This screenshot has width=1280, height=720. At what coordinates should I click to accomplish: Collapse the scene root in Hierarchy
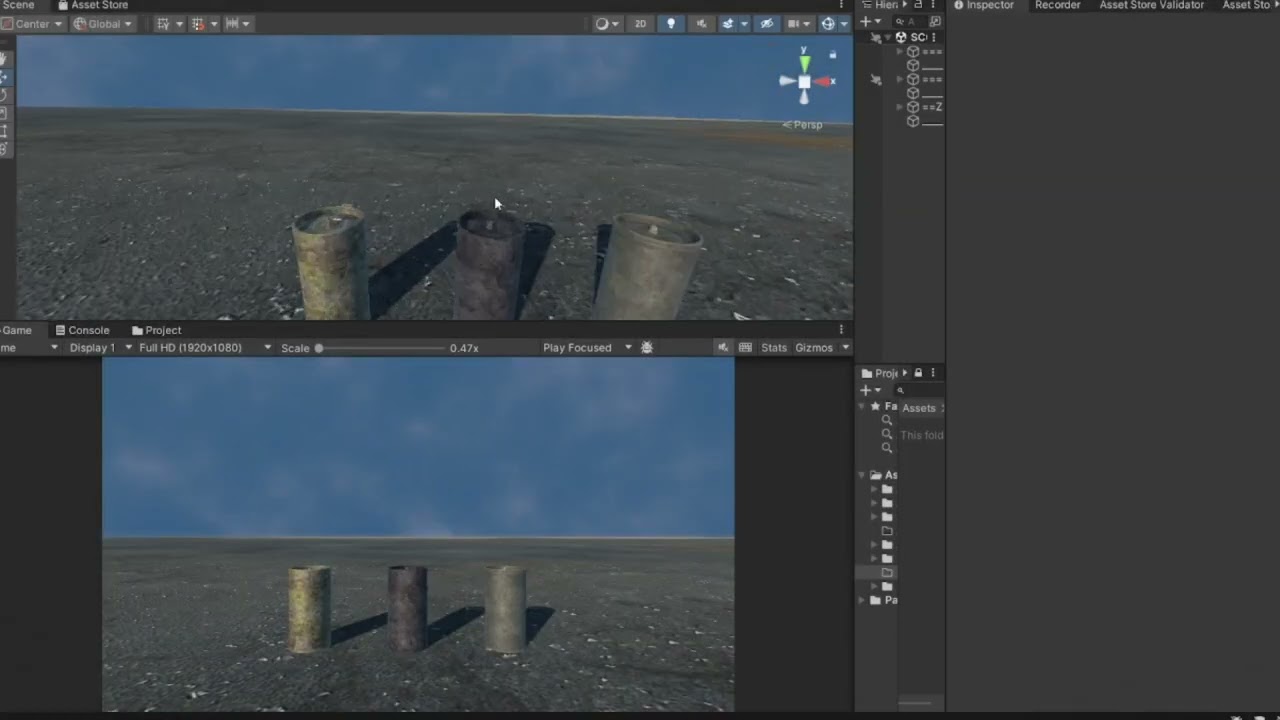coord(887,38)
